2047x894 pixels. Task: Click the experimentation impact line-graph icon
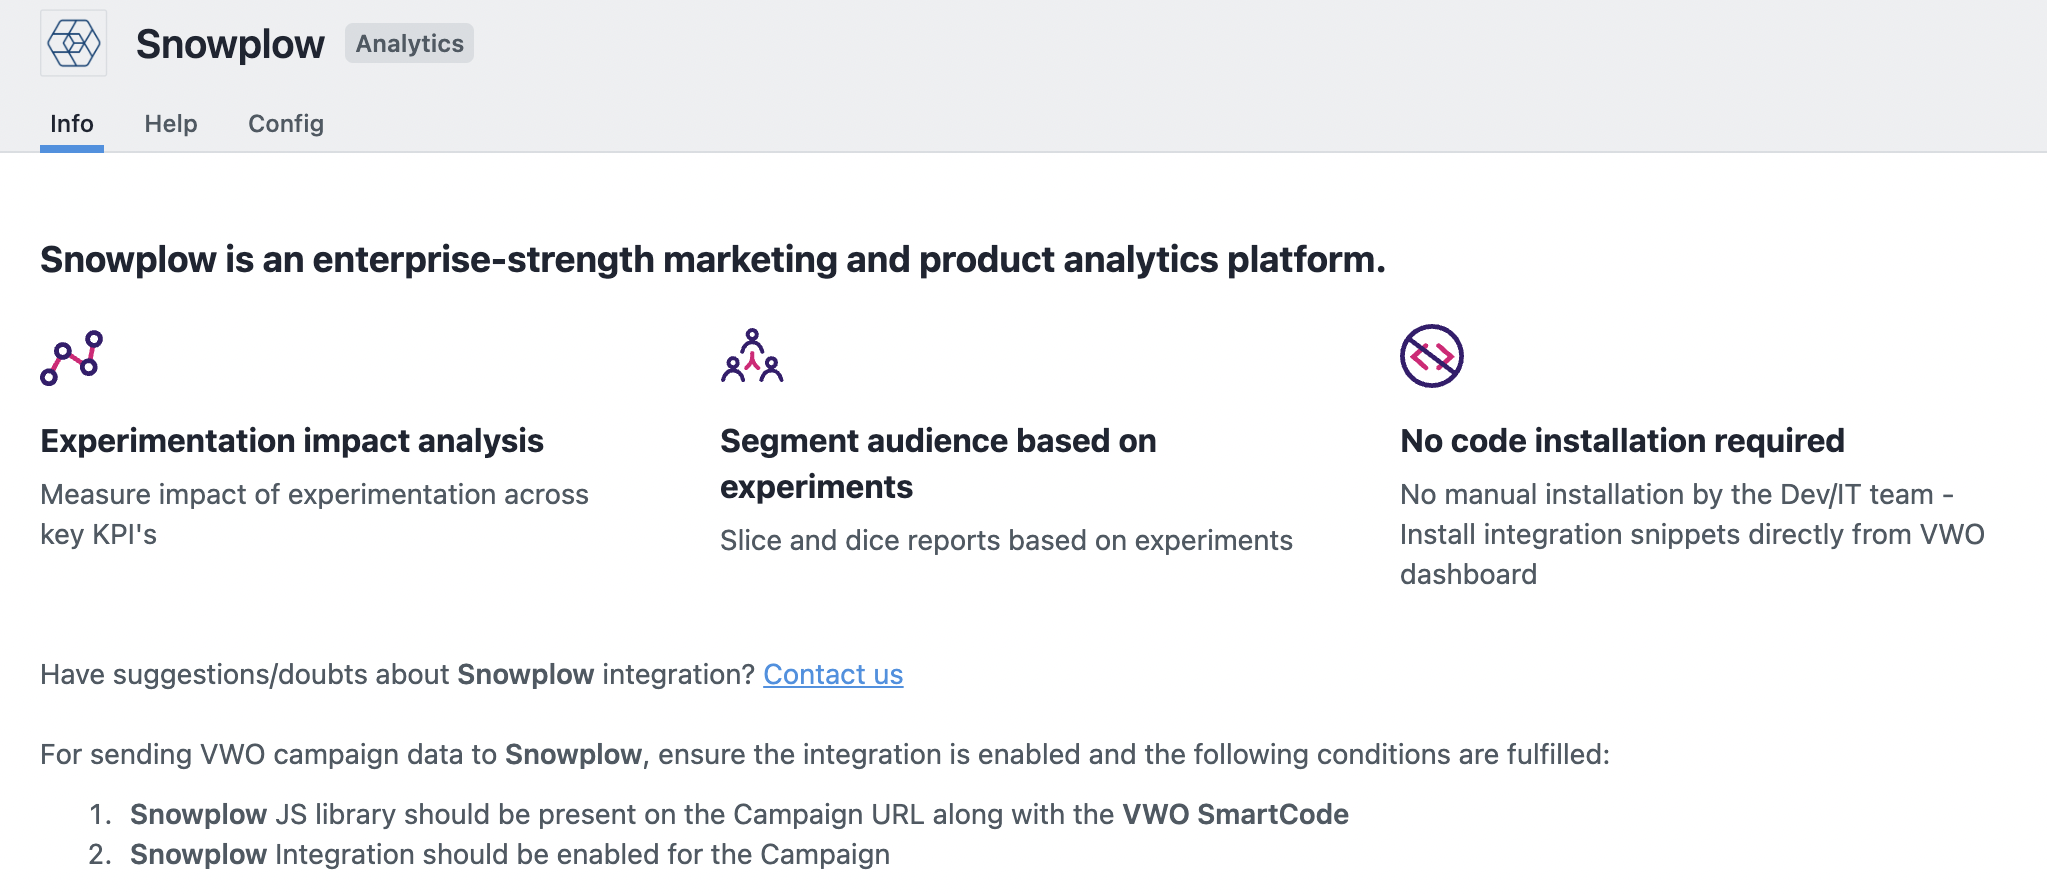(72, 357)
